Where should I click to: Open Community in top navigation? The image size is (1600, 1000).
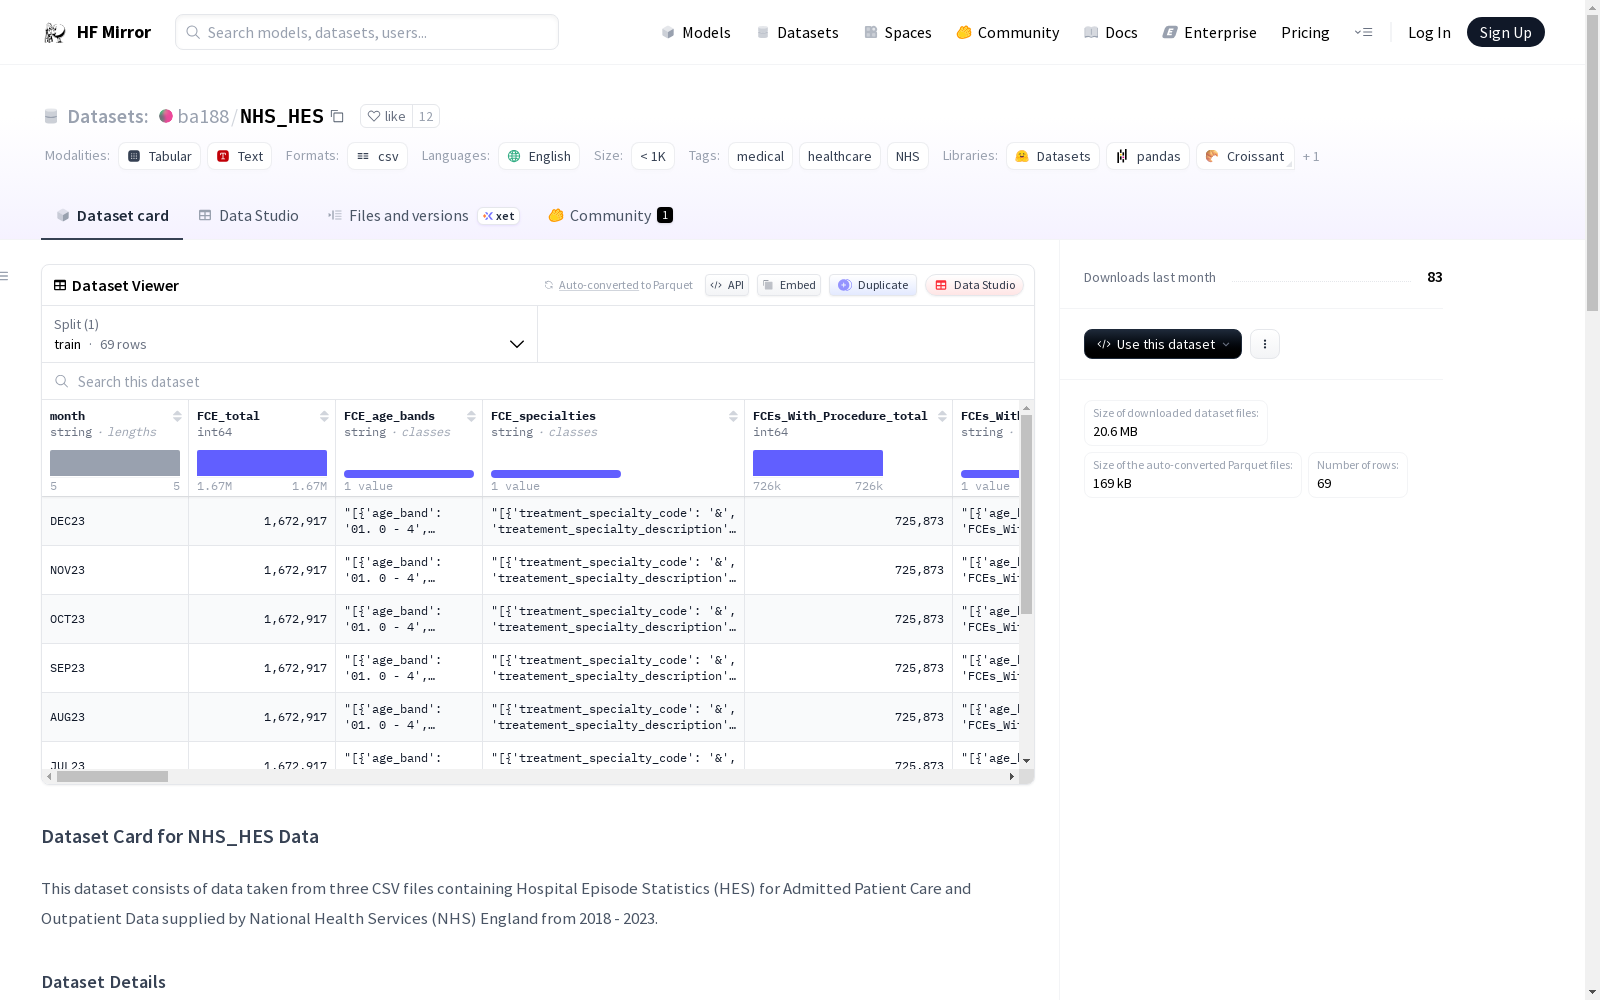[x=1008, y=33]
